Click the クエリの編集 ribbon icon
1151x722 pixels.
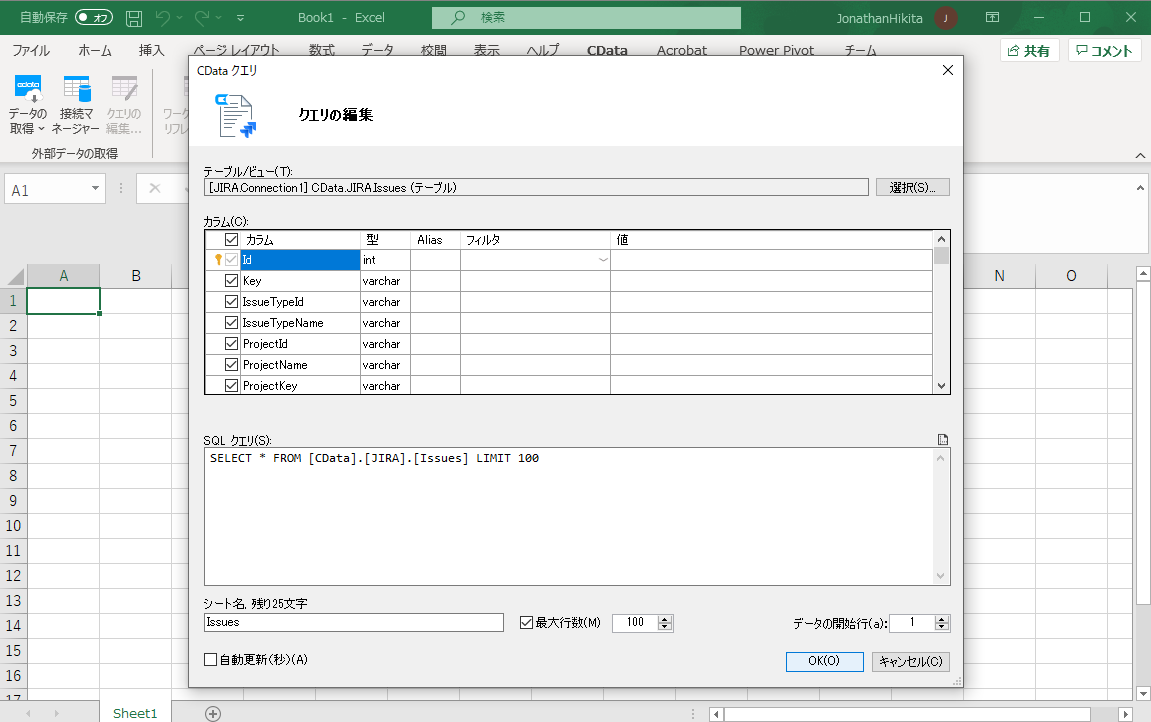[x=124, y=88]
